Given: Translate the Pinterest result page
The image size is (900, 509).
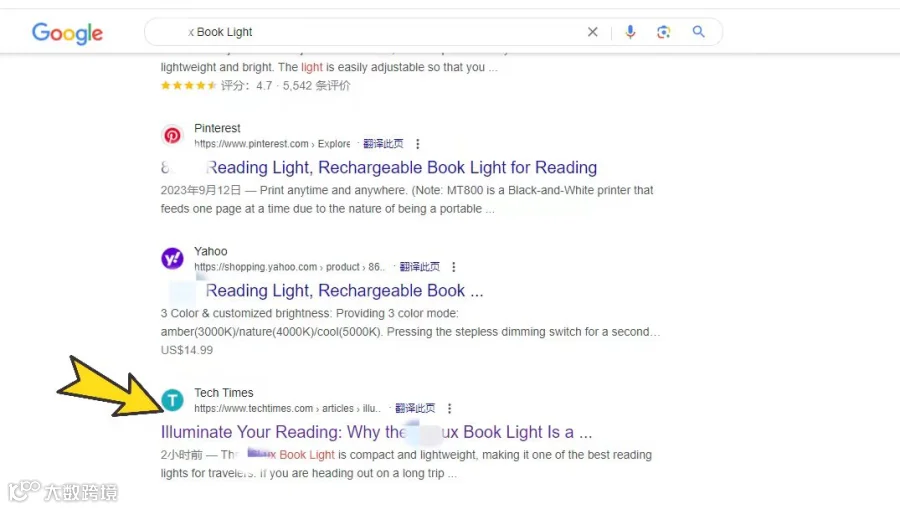Looking at the screenshot, I should pyautogui.click(x=383, y=143).
